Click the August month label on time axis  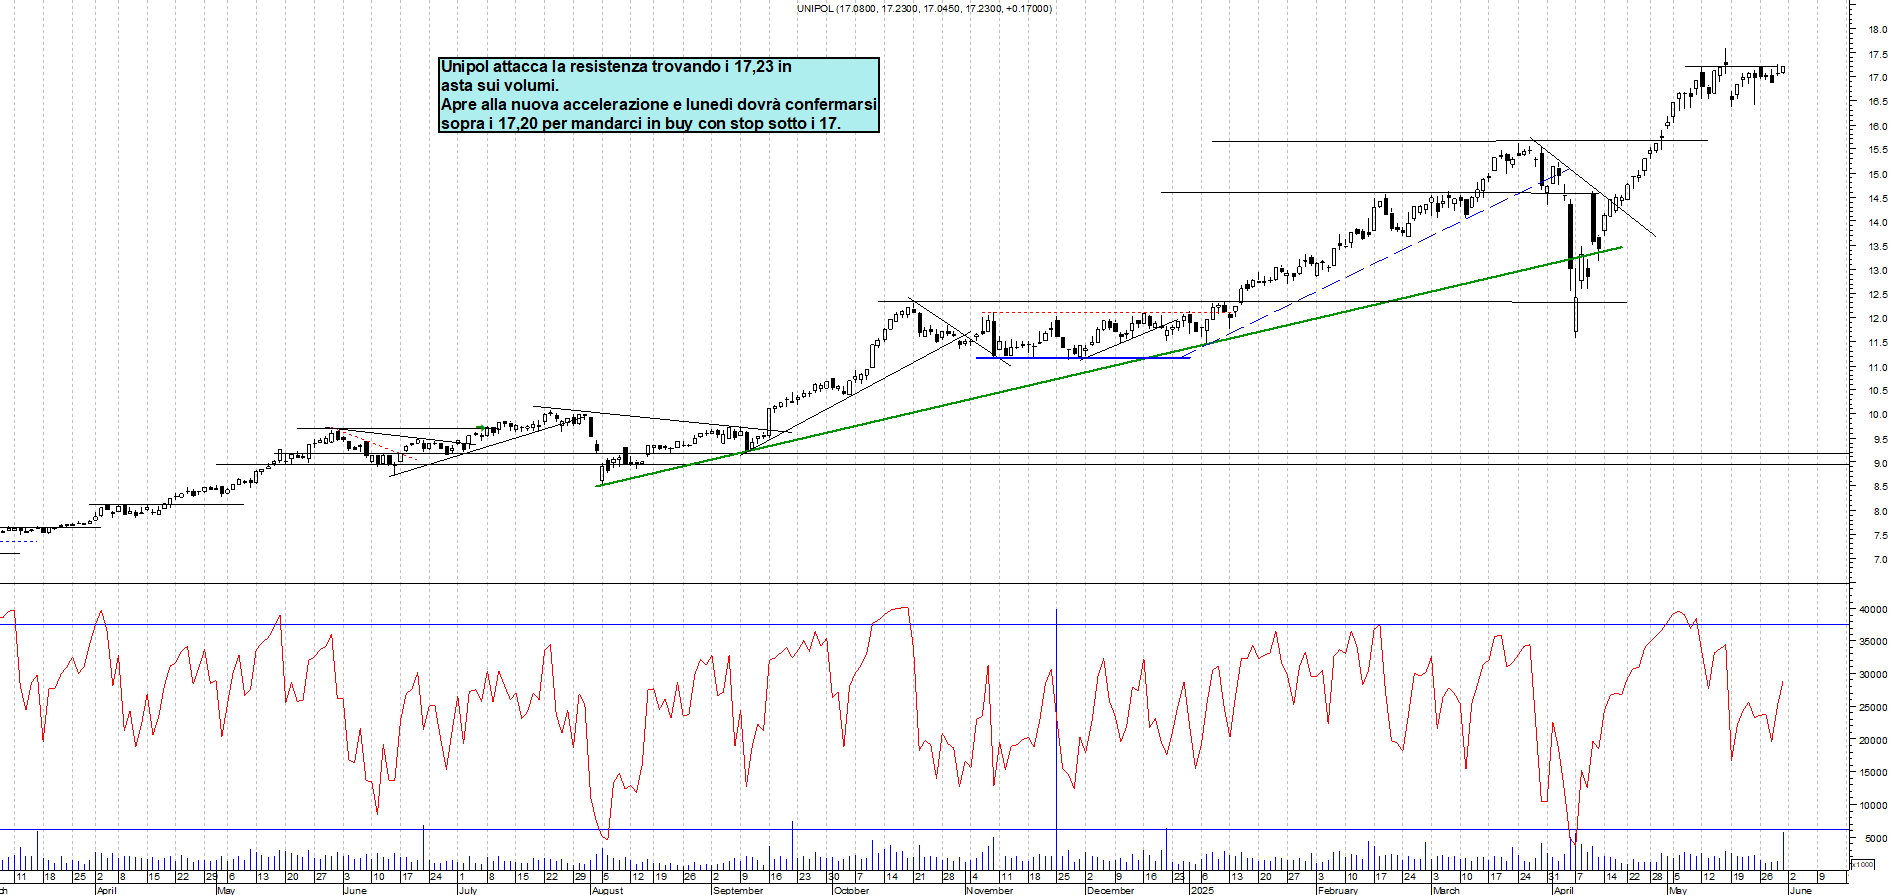[607, 890]
